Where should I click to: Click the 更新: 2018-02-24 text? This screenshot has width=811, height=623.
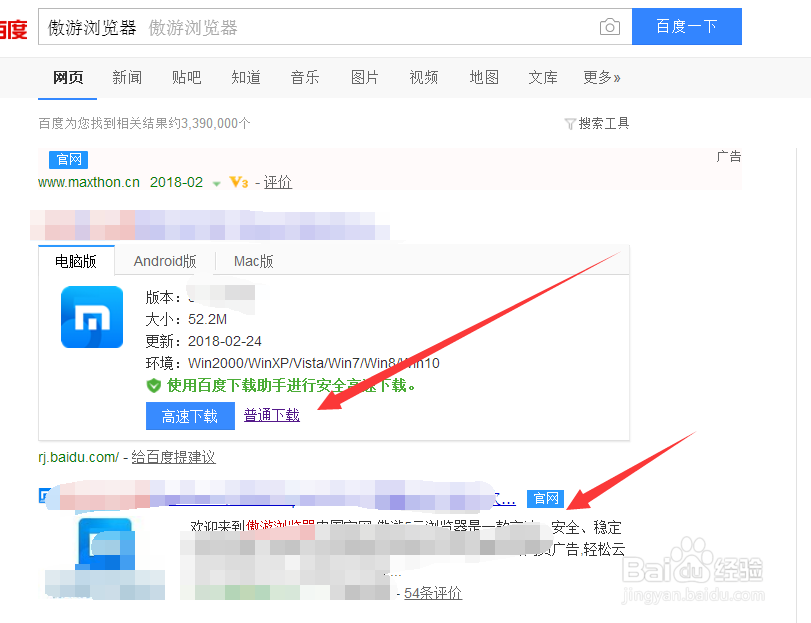204,341
